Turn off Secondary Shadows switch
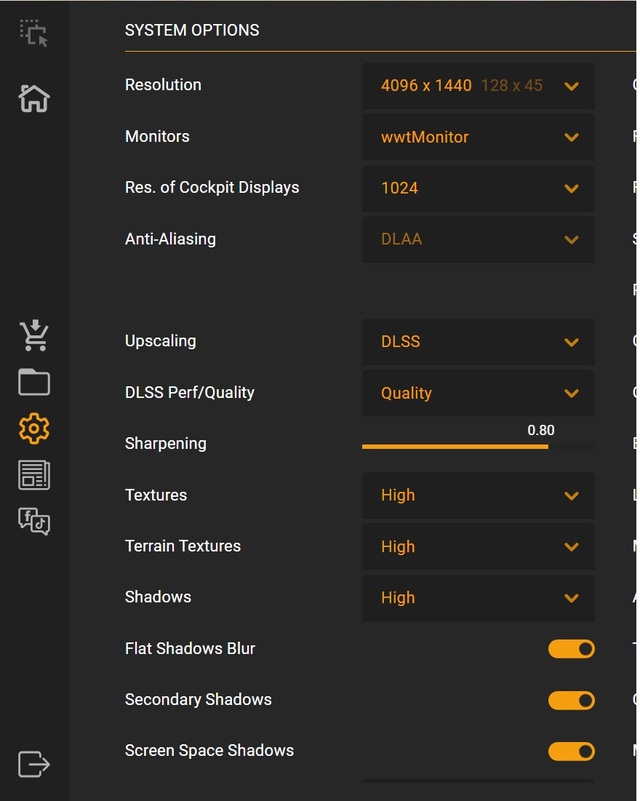 571,700
